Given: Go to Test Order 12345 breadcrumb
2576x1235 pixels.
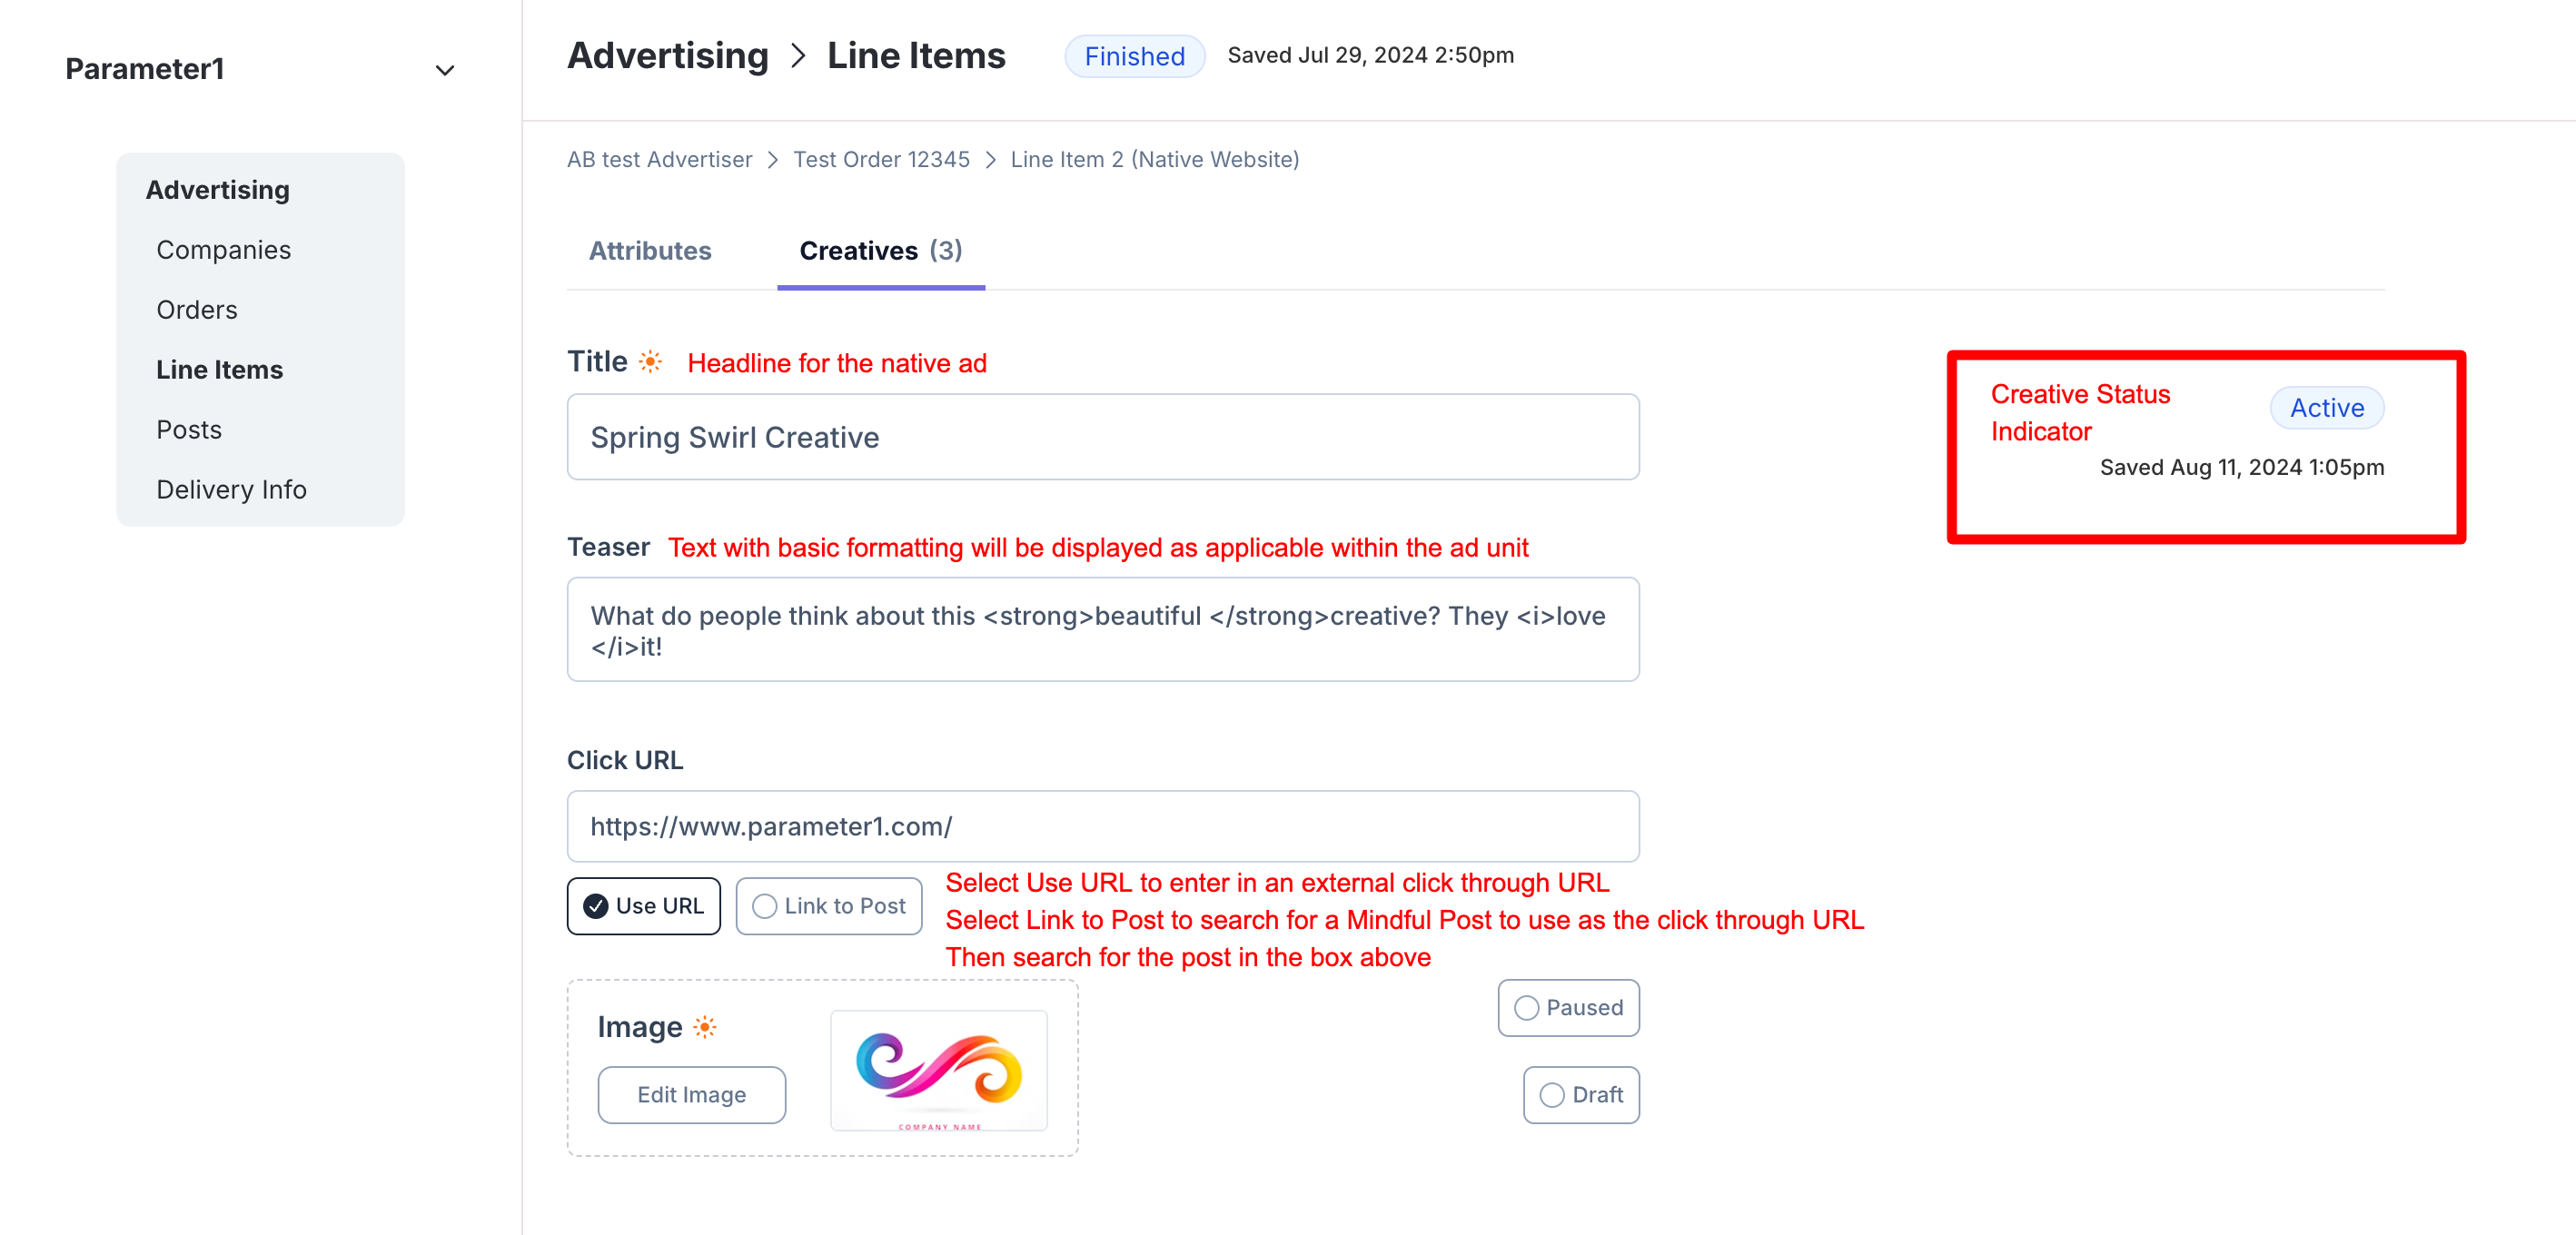Looking at the screenshot, I should click(x=881, y=160).
